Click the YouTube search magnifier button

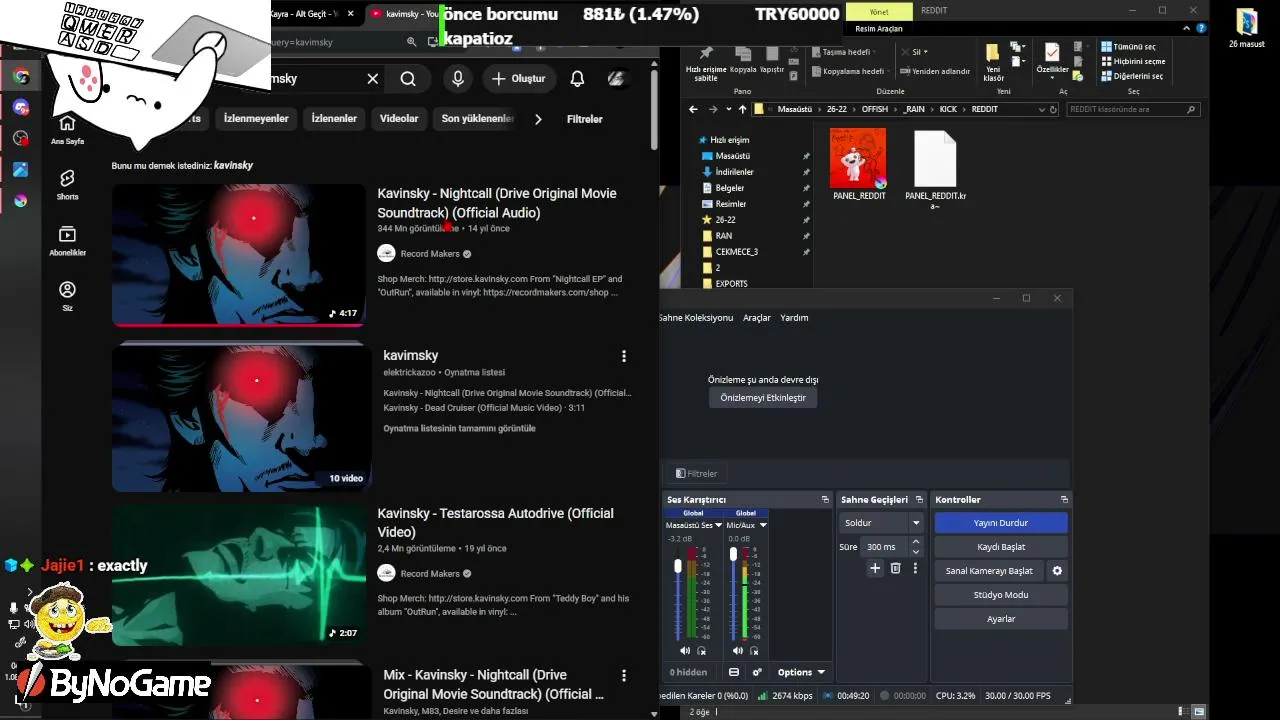(408, 79)
